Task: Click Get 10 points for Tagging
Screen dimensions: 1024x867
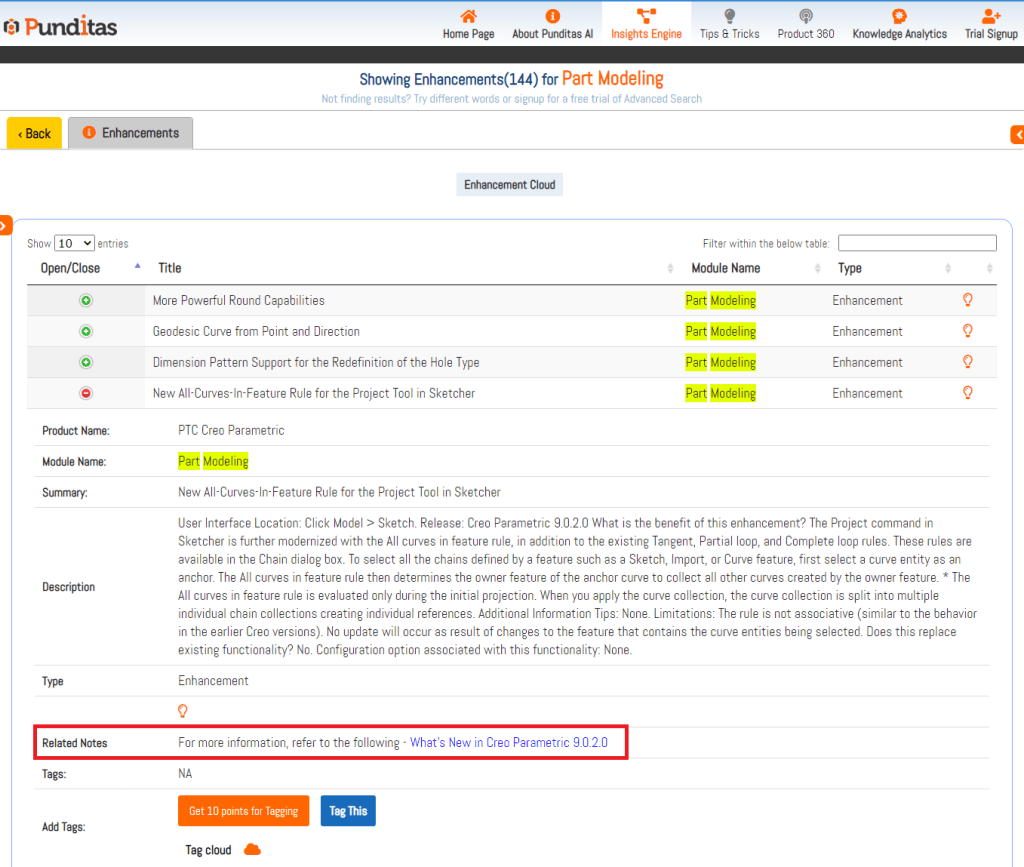Action: pos(243,811)
